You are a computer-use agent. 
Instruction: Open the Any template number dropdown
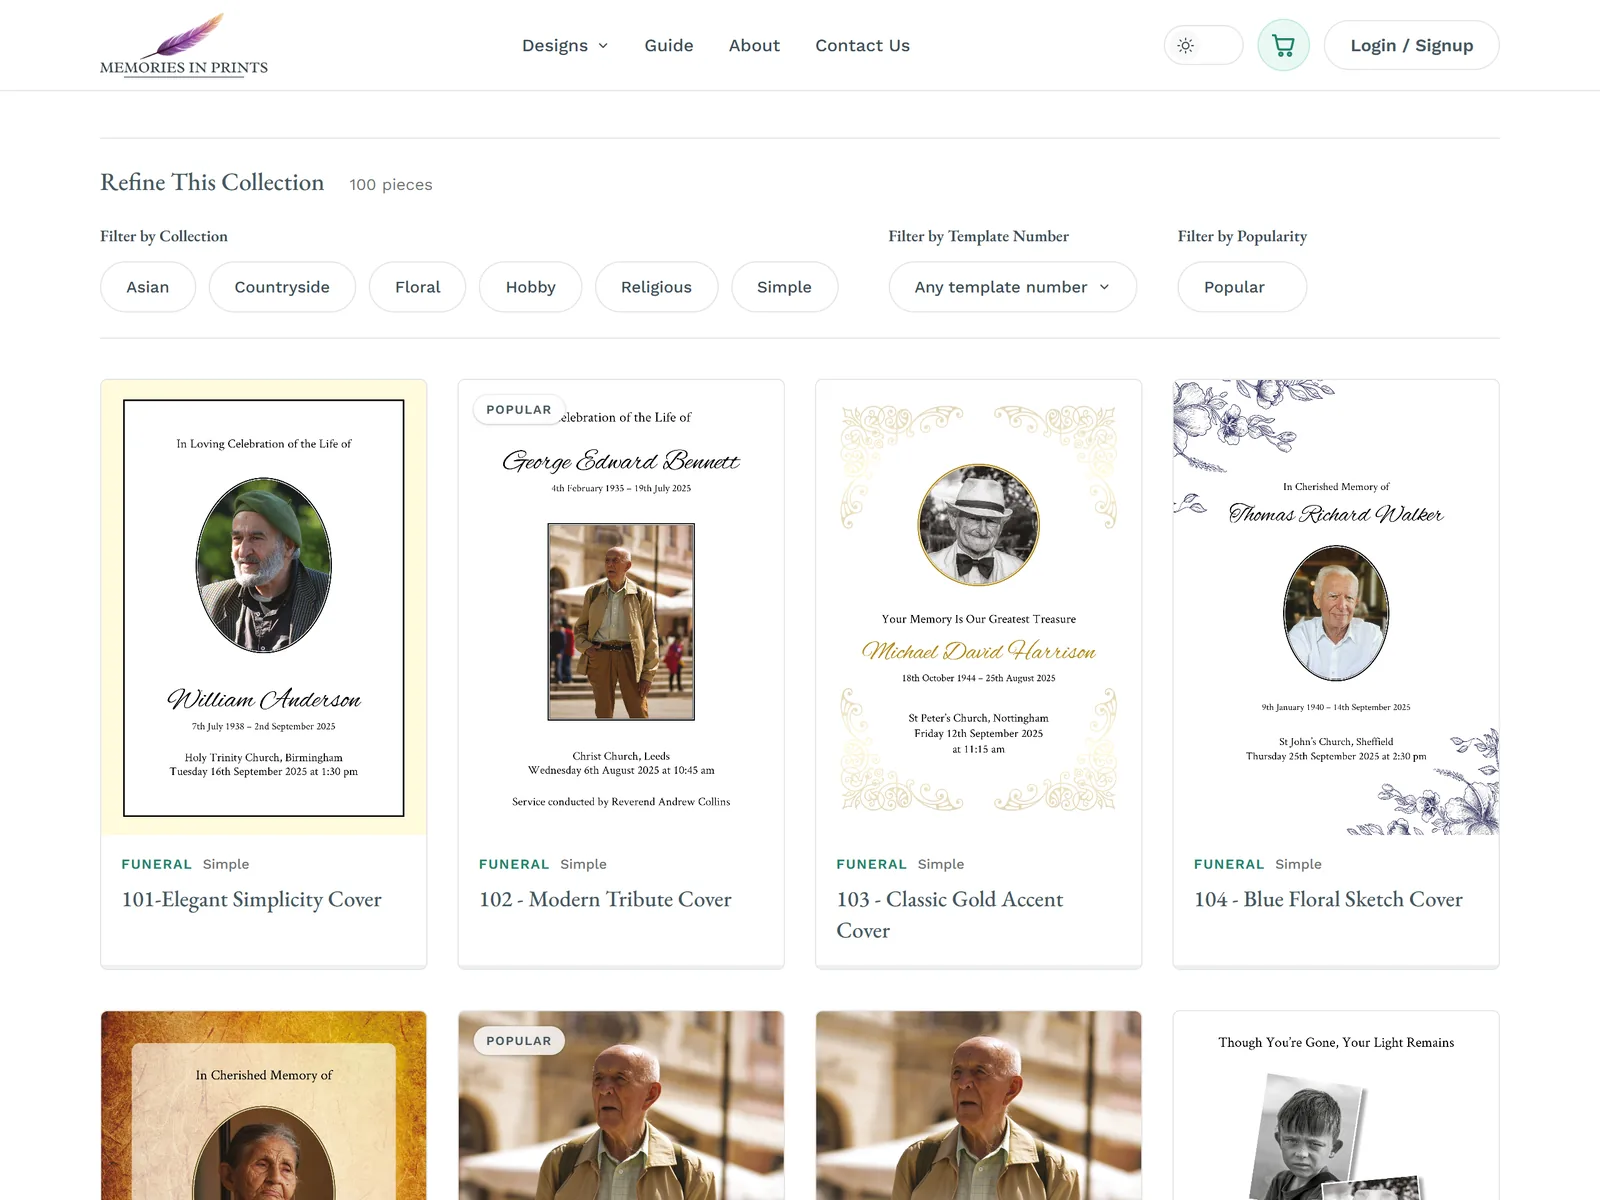(1012, 287)
